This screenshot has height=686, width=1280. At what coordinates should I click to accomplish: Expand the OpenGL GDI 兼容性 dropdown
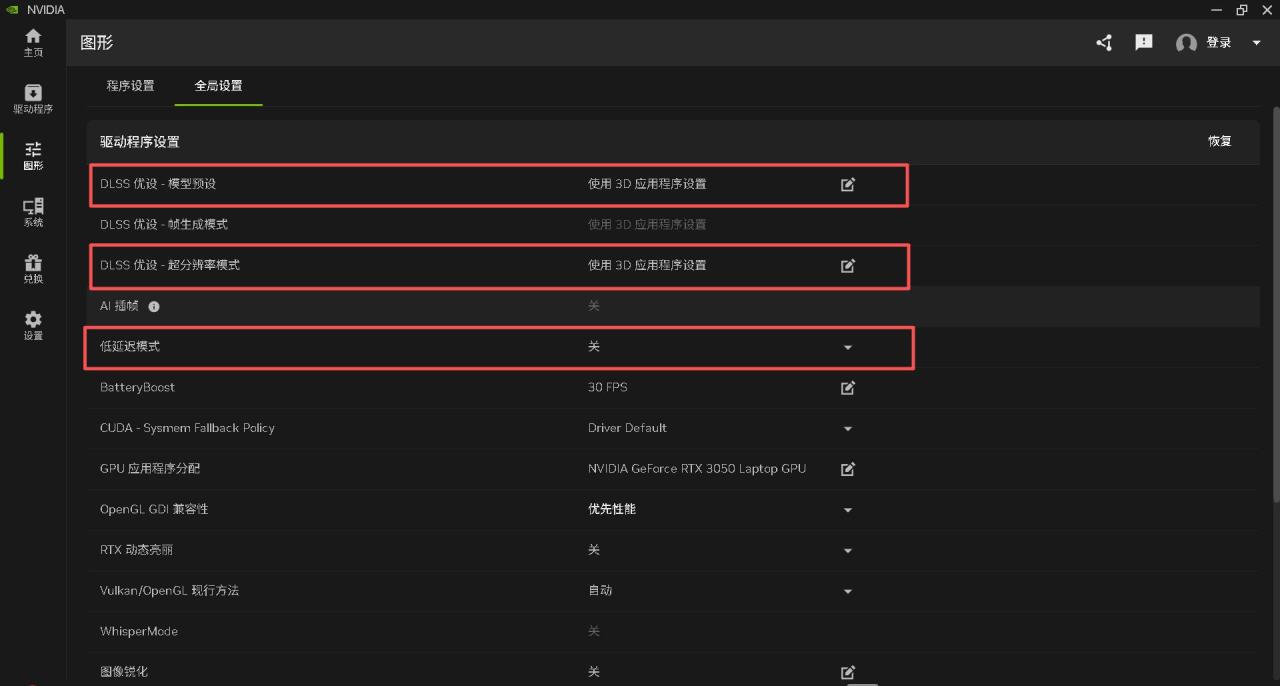[x=848, y=510]
